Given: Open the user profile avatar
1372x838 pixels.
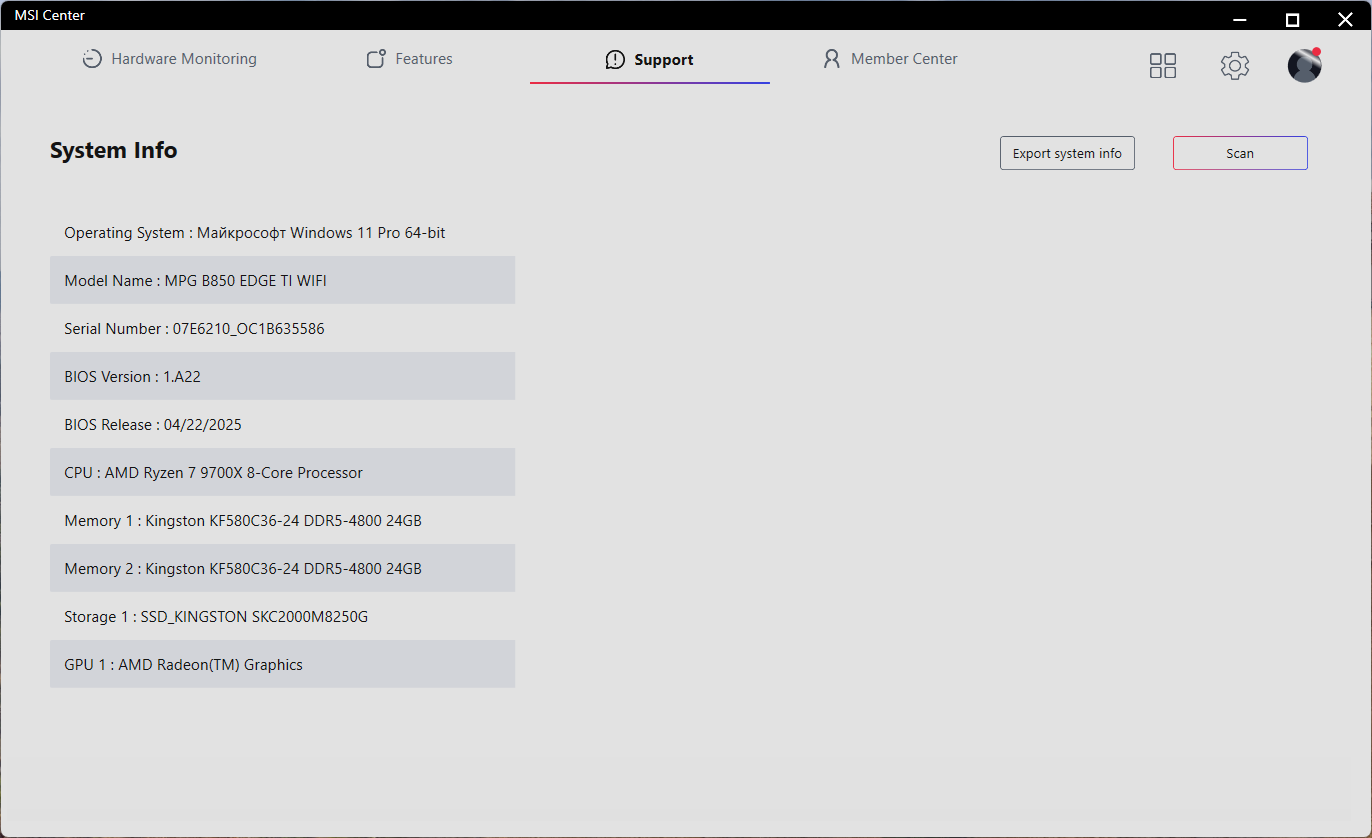Looking at the screenshot, I should pyautogui.click(x=1304, y=65).
